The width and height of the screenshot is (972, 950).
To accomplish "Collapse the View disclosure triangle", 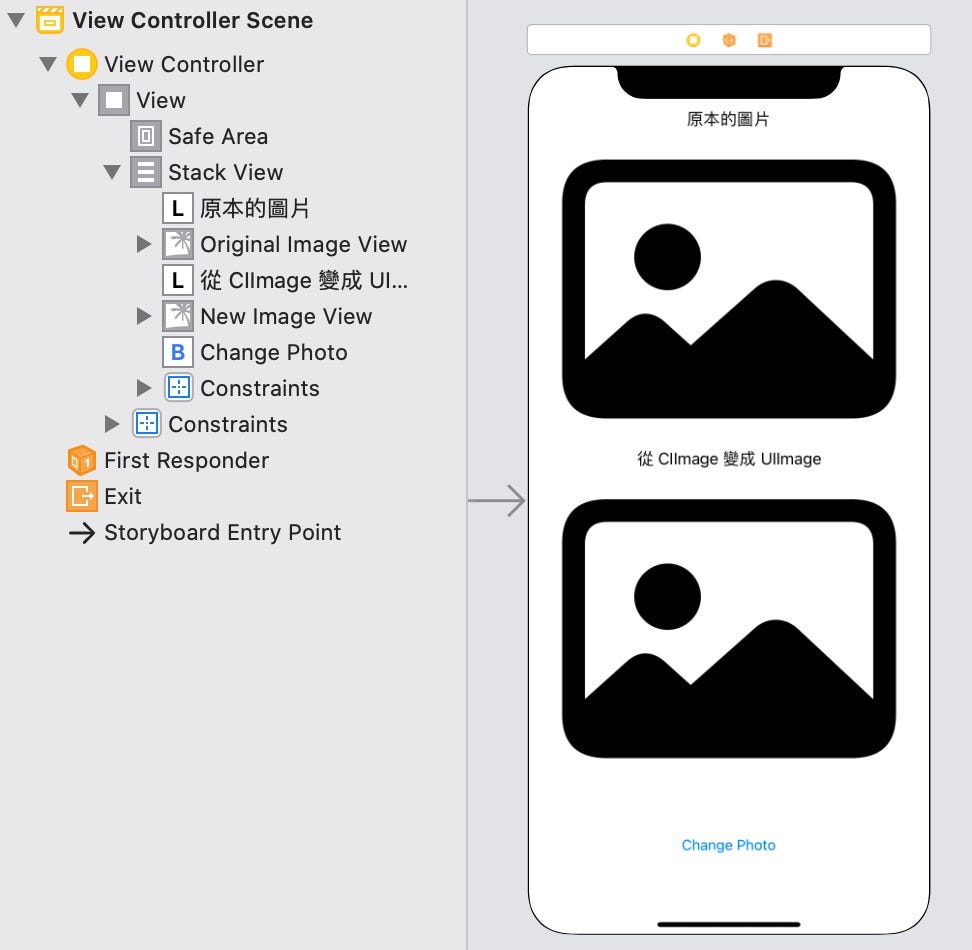I will 80,100.
